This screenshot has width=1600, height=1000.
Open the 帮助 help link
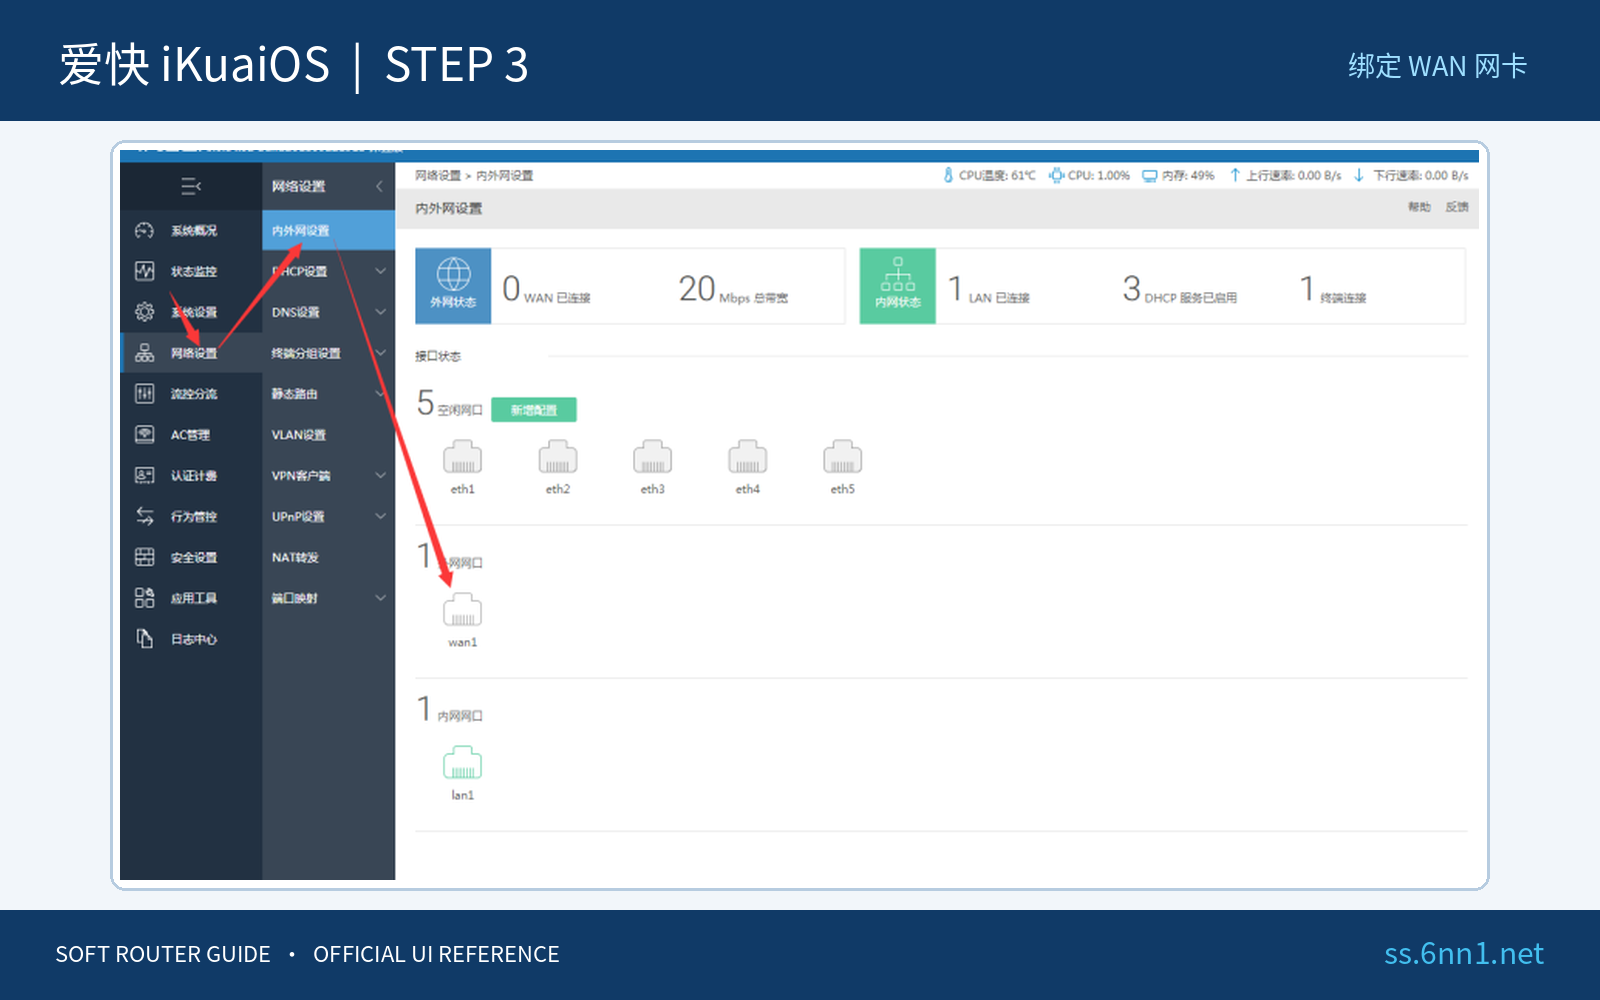1420,207
